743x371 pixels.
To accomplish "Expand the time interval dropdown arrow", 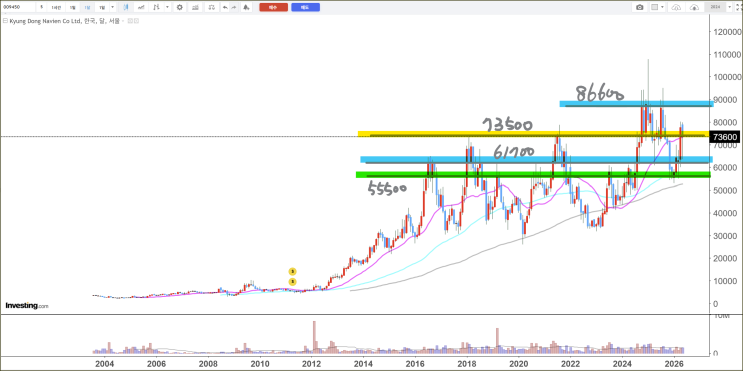I will pos(112,7).
